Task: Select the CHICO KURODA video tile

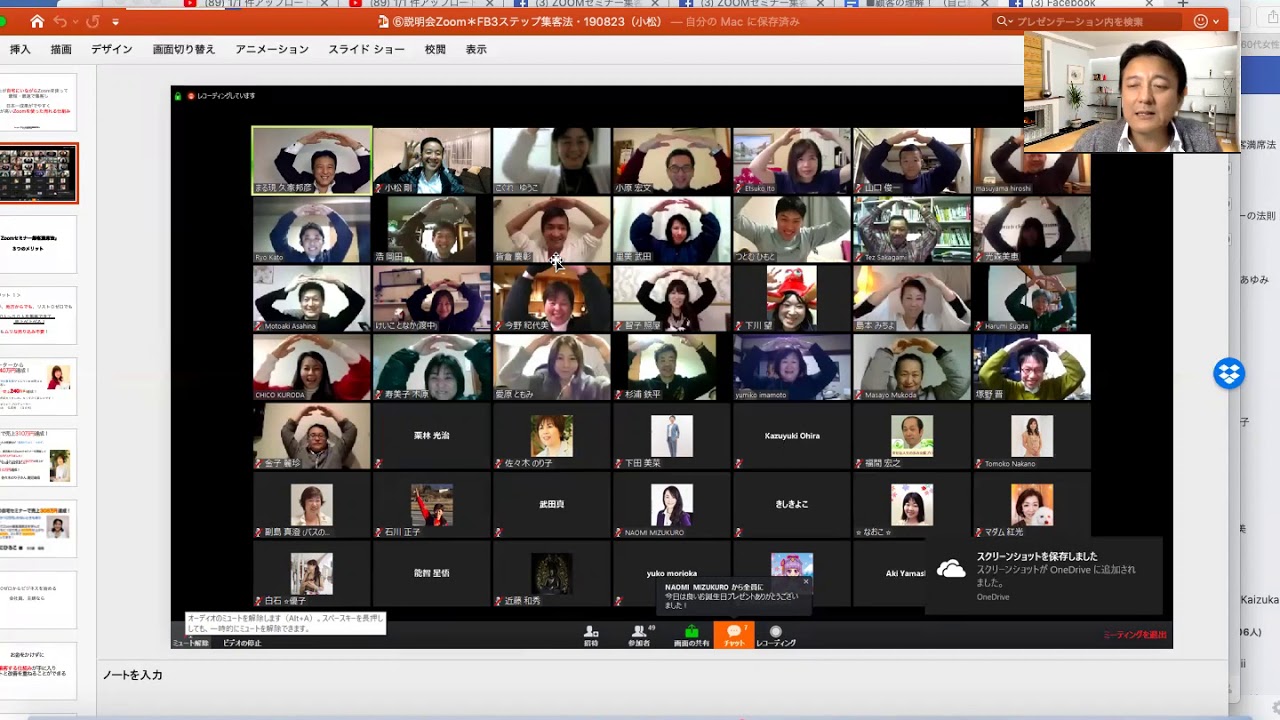Action: (x=312, y=367)
